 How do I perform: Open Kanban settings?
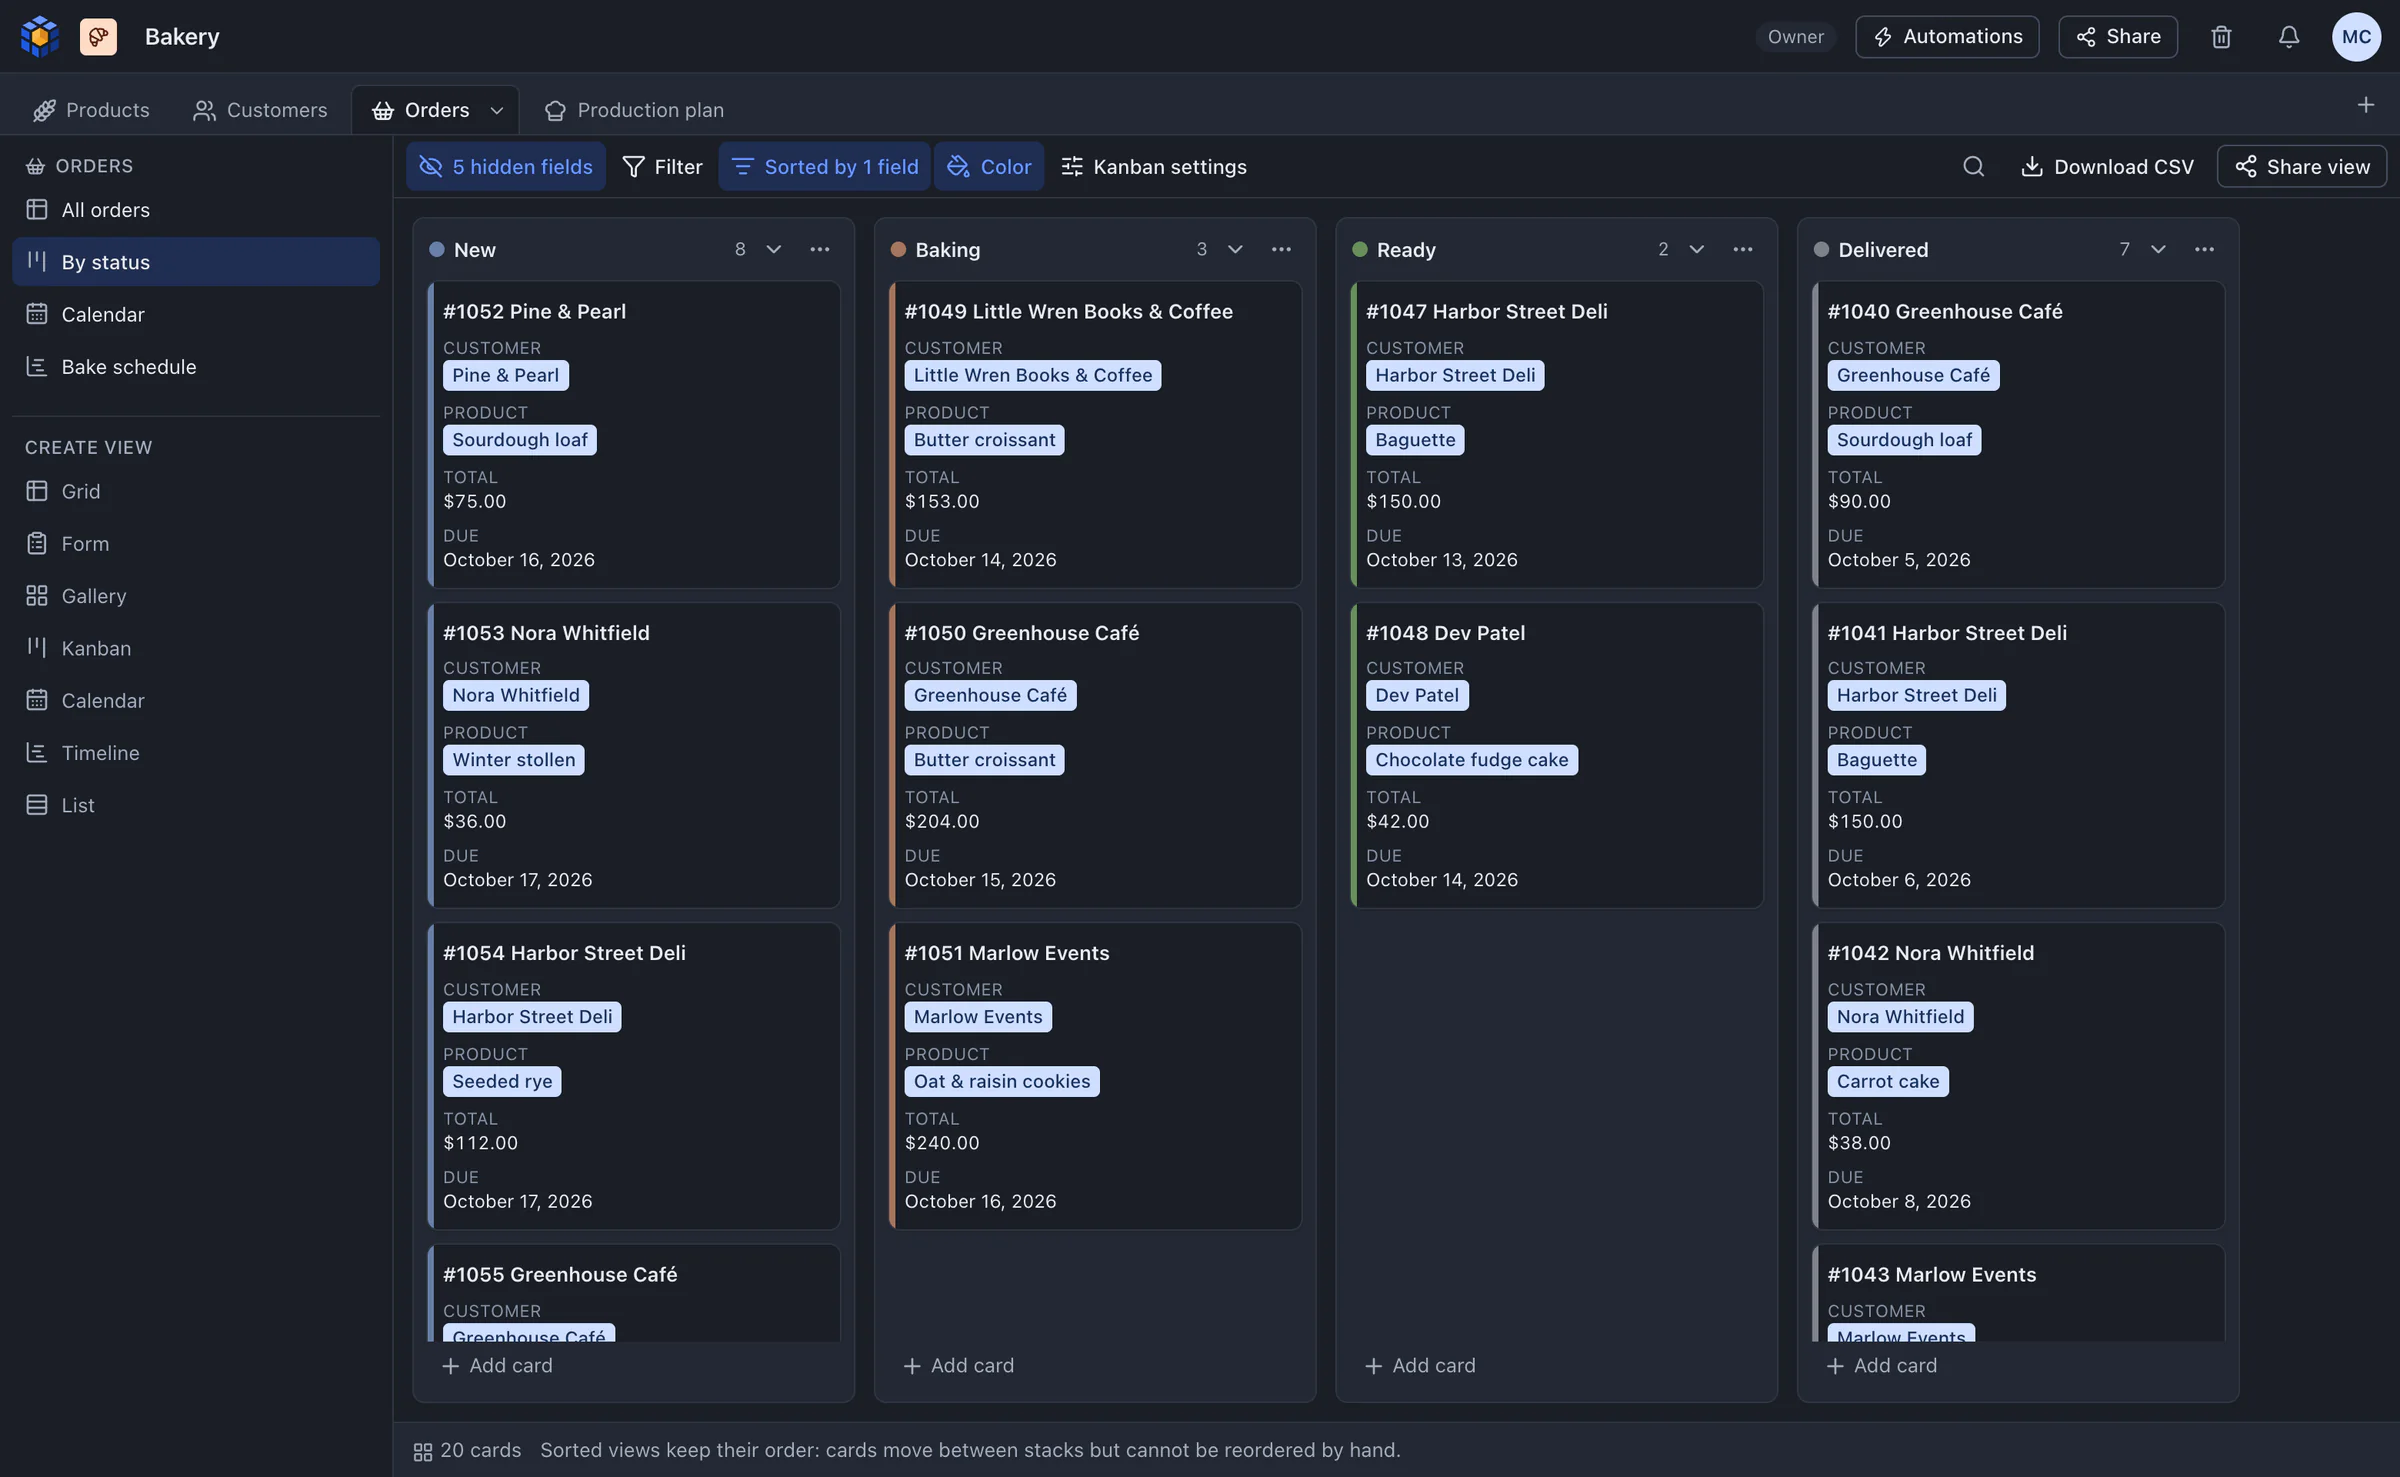click(1154, 166)
